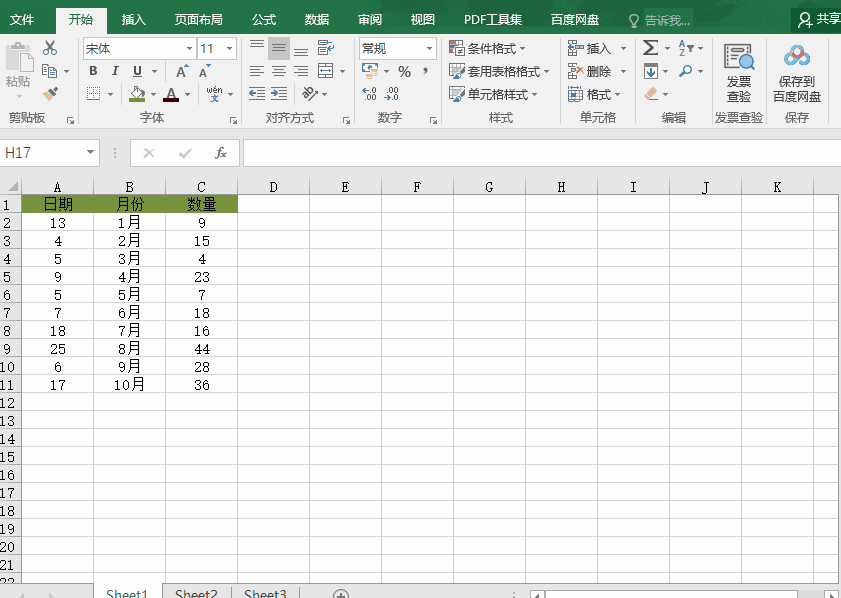Viewport: 841px width, 598px height.
Task: Increase font size with large A icon
Action: [182, 71]
